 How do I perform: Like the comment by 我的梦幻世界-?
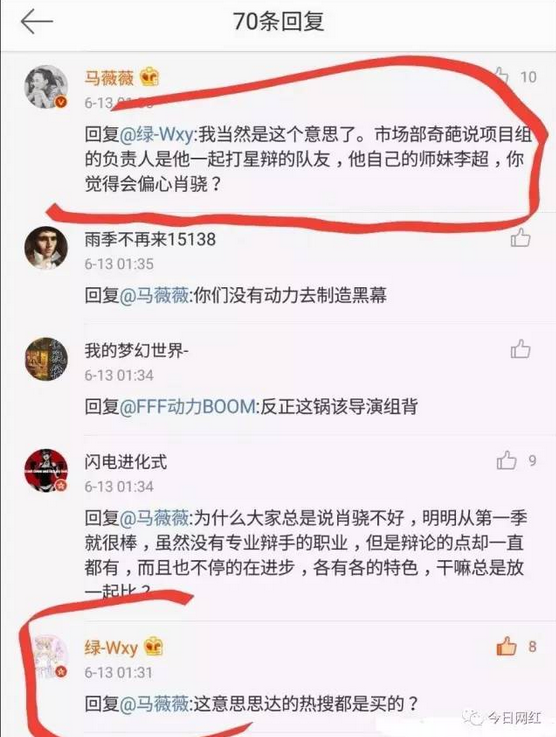point(521,349)
